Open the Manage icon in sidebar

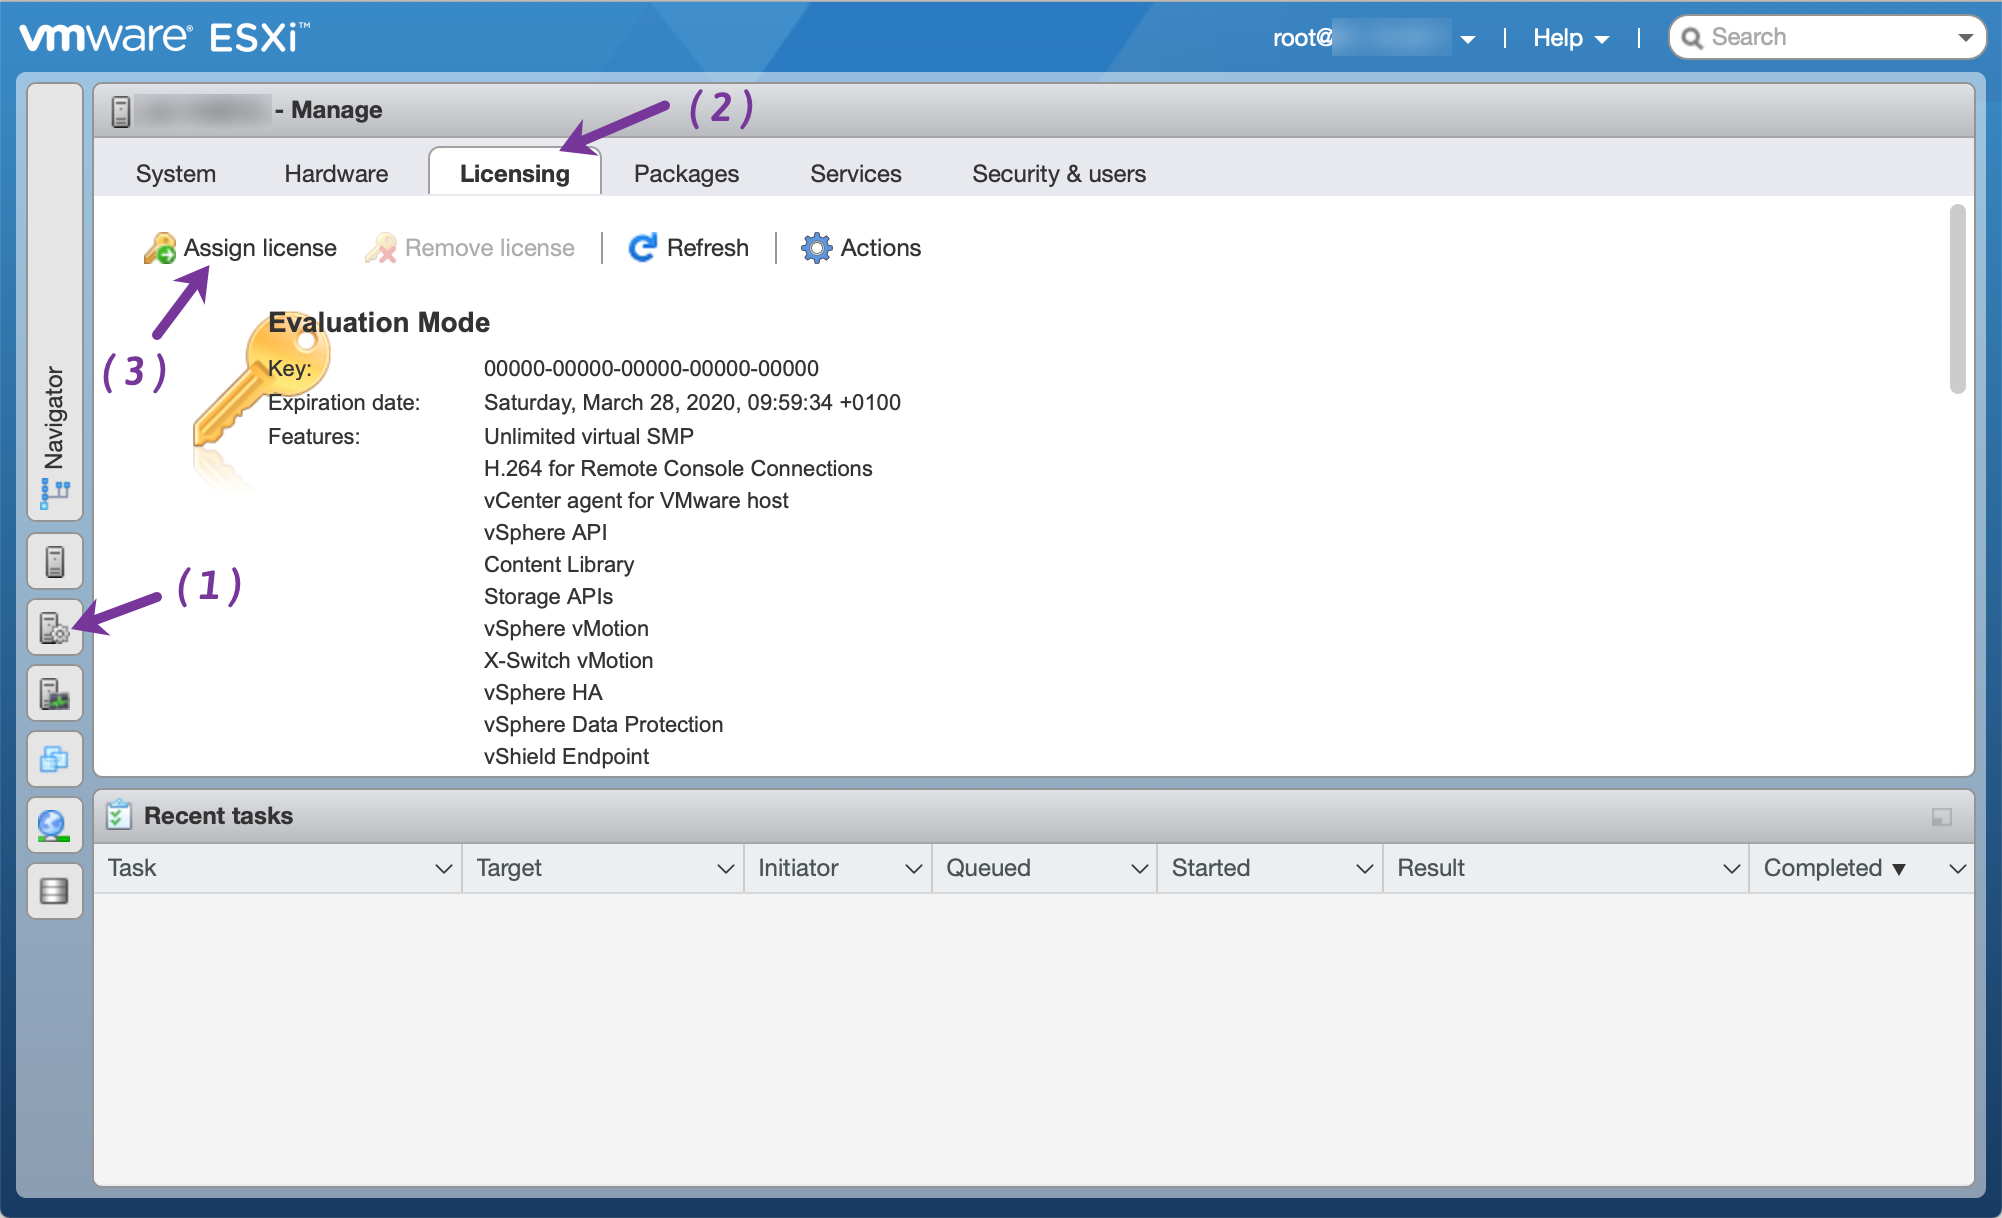54,628
